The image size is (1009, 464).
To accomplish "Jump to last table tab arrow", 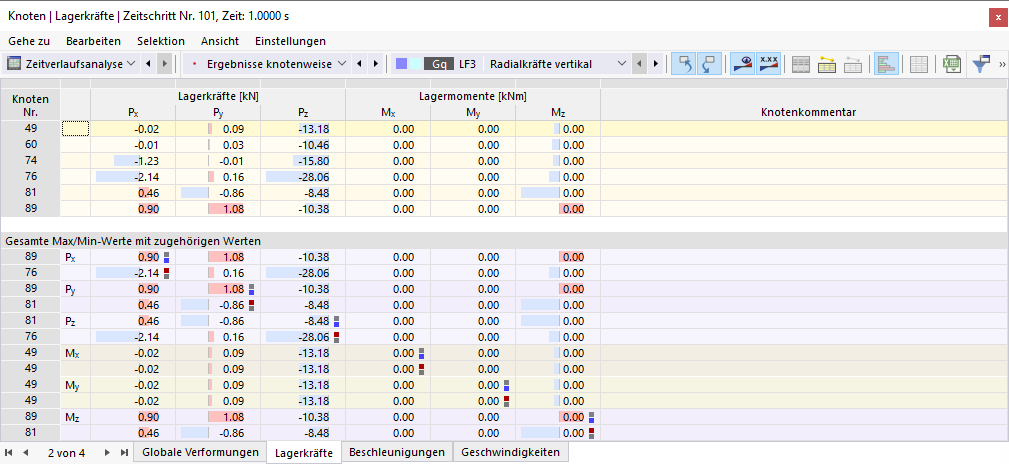I will 124,452.
